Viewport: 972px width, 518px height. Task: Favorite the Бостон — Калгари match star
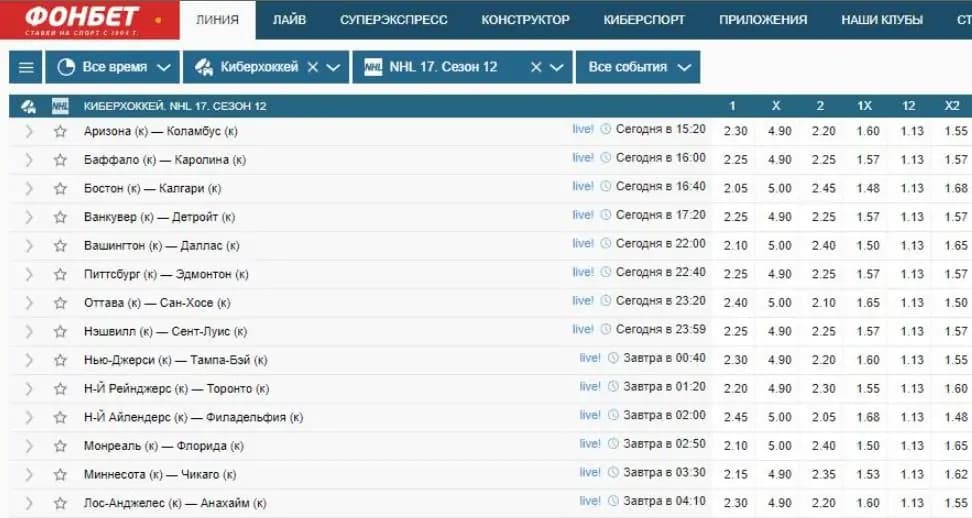click(x=60, y=188)
